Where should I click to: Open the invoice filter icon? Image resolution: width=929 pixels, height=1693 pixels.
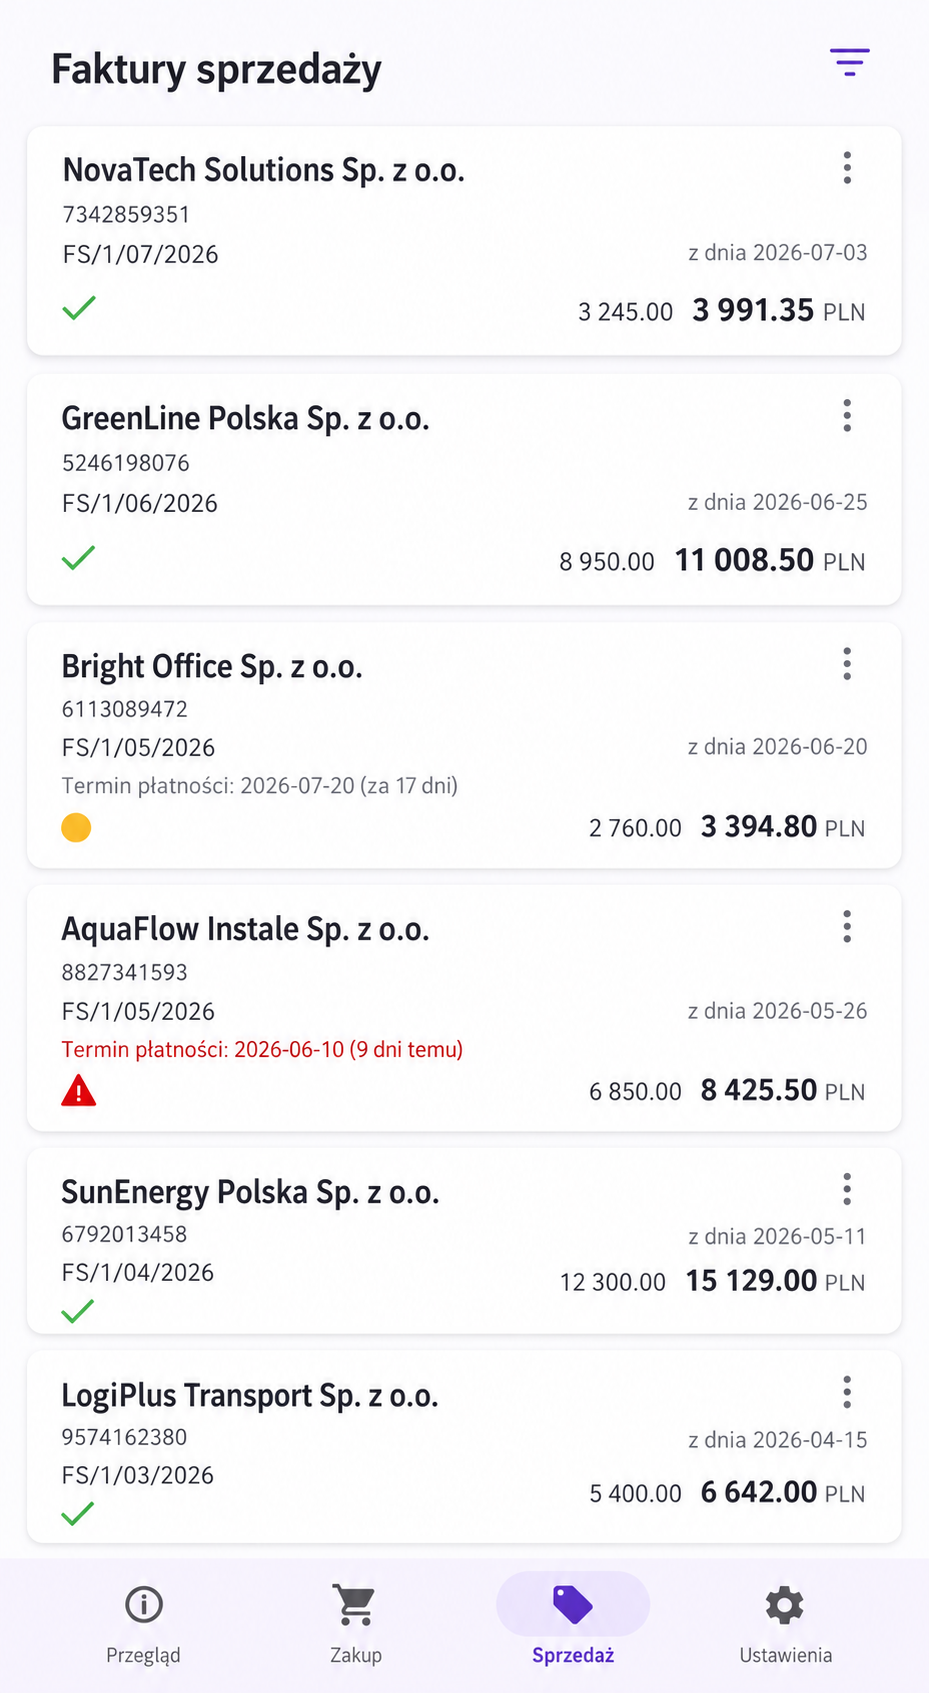point(849,62)
